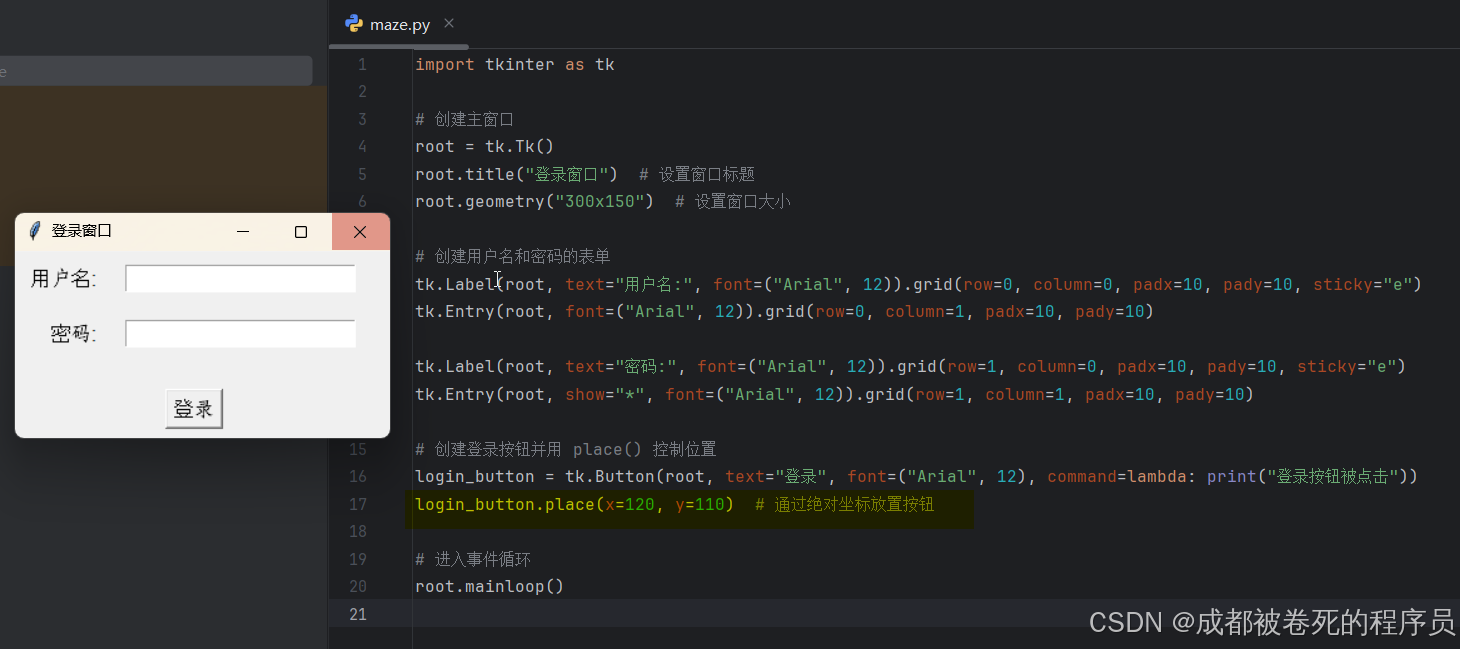Click the 登录 button in login window

coord(194,408)
